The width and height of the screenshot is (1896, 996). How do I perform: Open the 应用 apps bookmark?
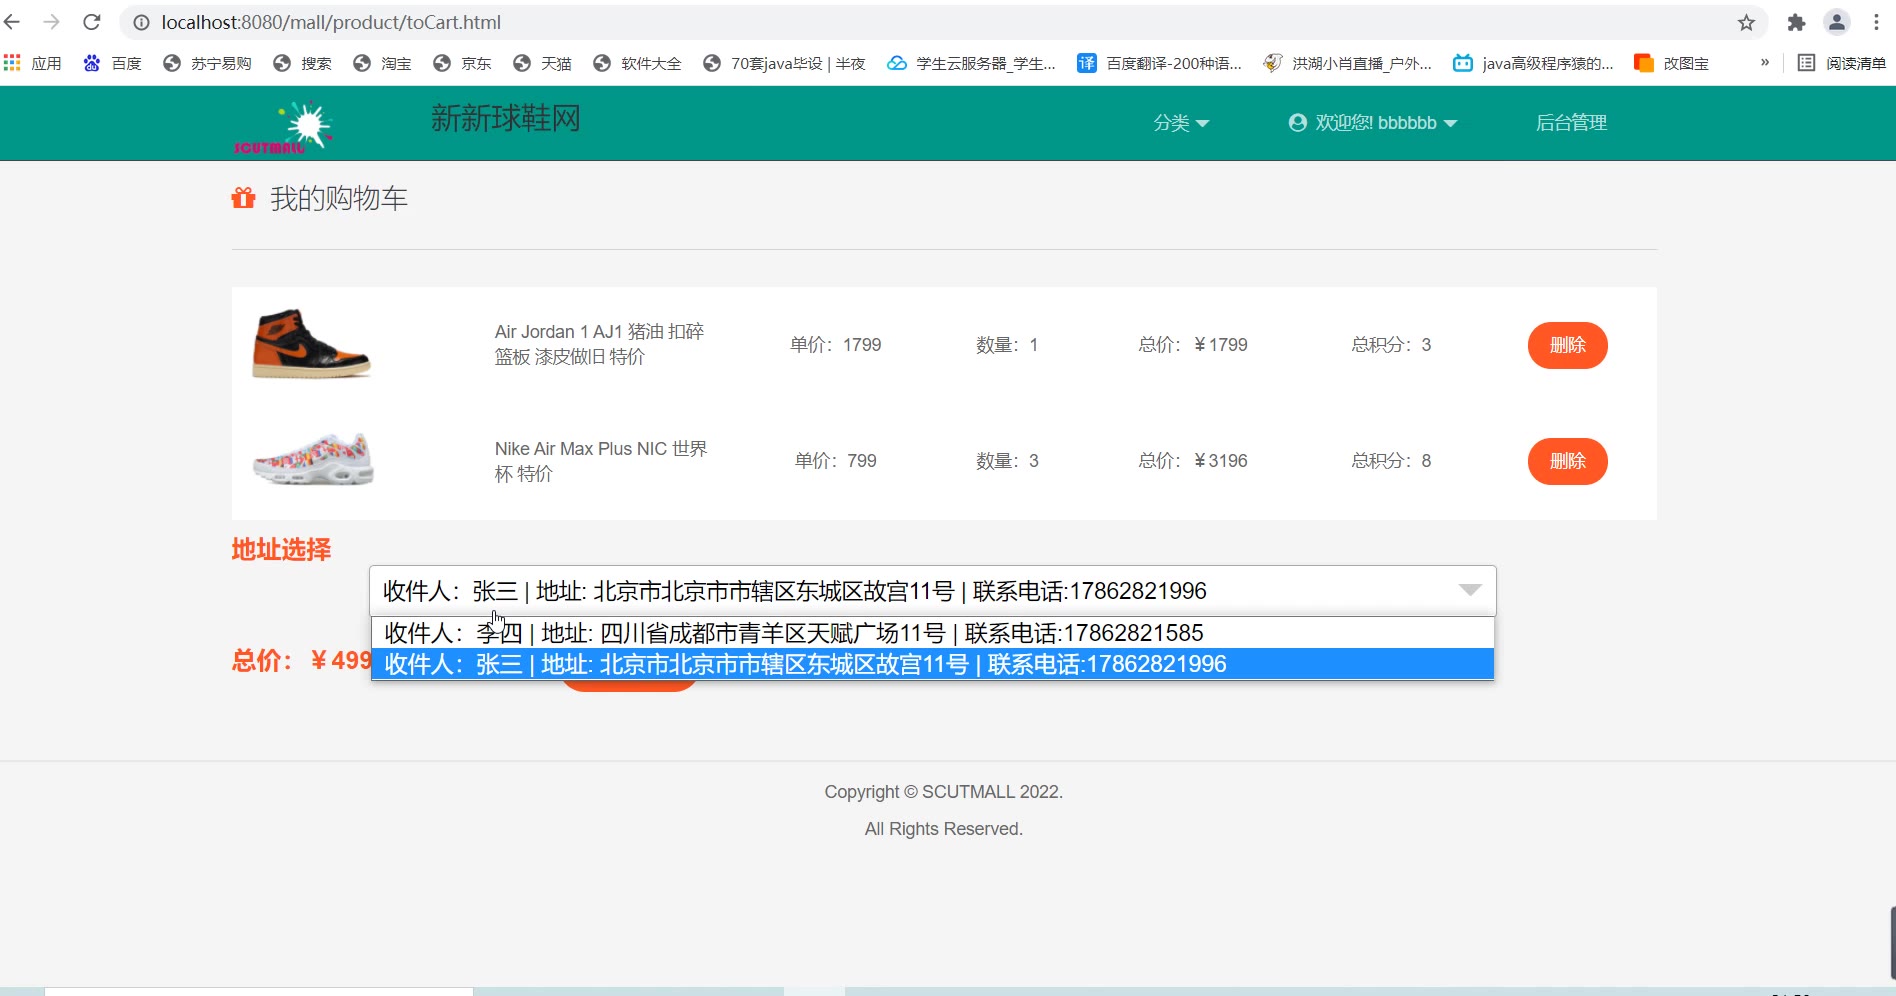tap(33, 63)
